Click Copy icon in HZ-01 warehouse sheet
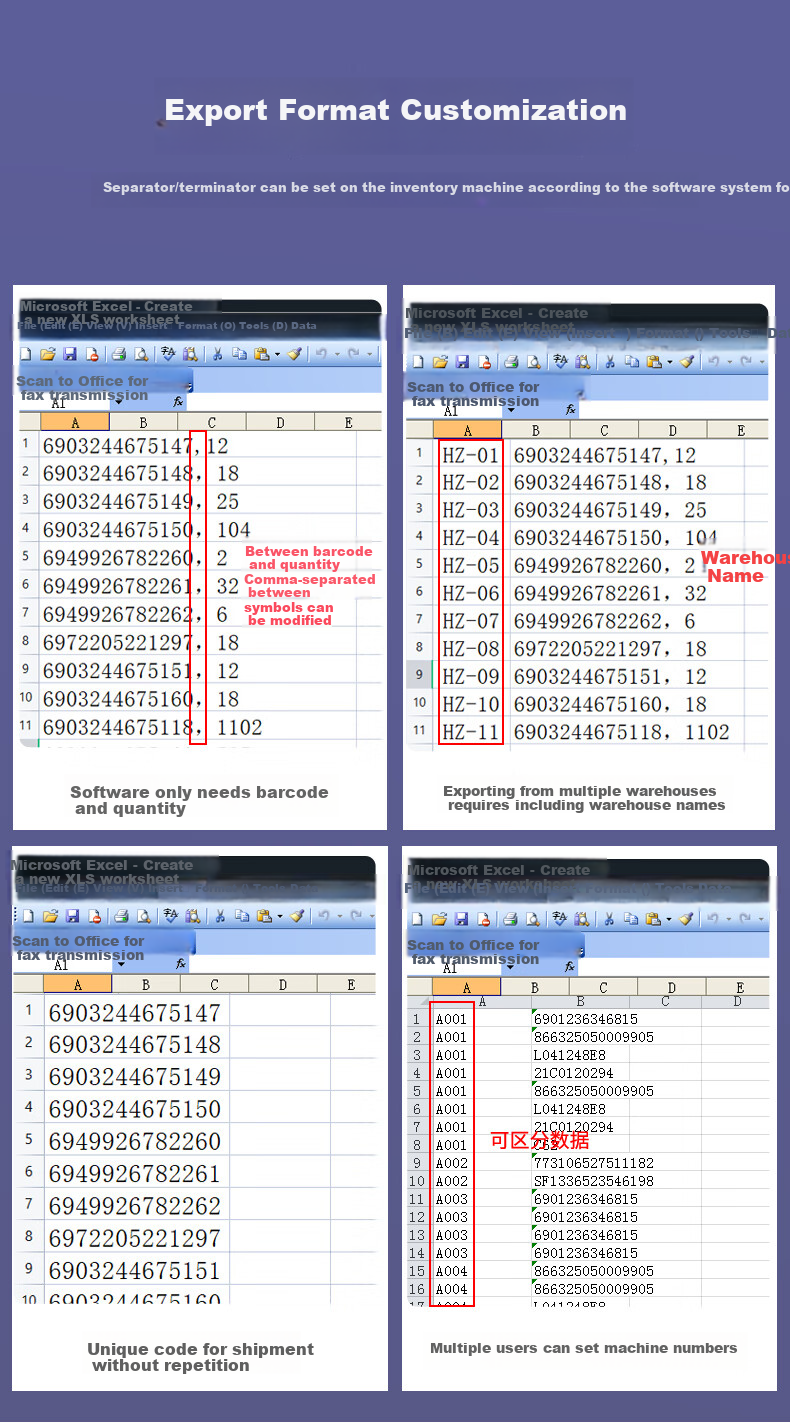Image resolution: width=790 pixels, height=1426 pixels. click(632, 362)
